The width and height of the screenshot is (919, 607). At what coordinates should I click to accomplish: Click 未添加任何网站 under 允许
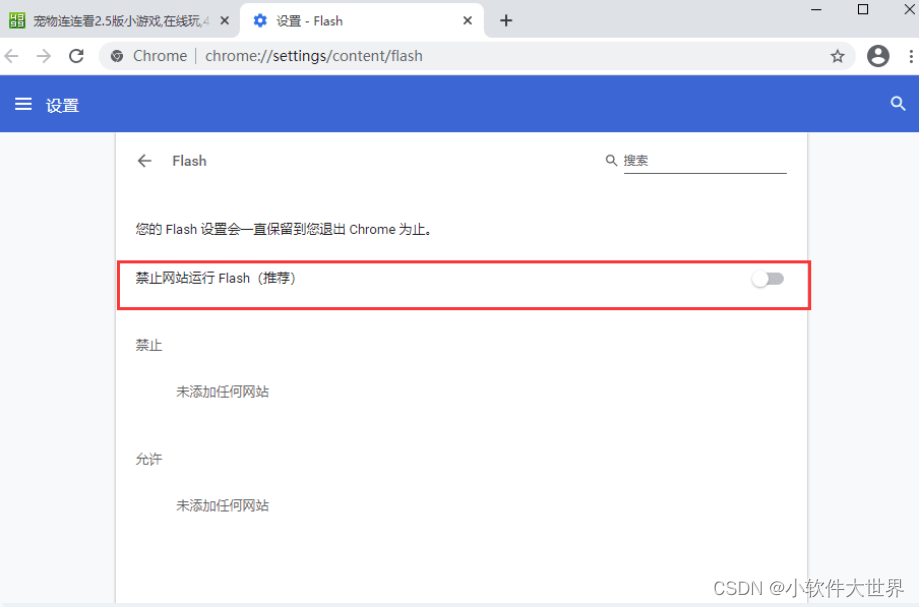click(x=223, y=506)
